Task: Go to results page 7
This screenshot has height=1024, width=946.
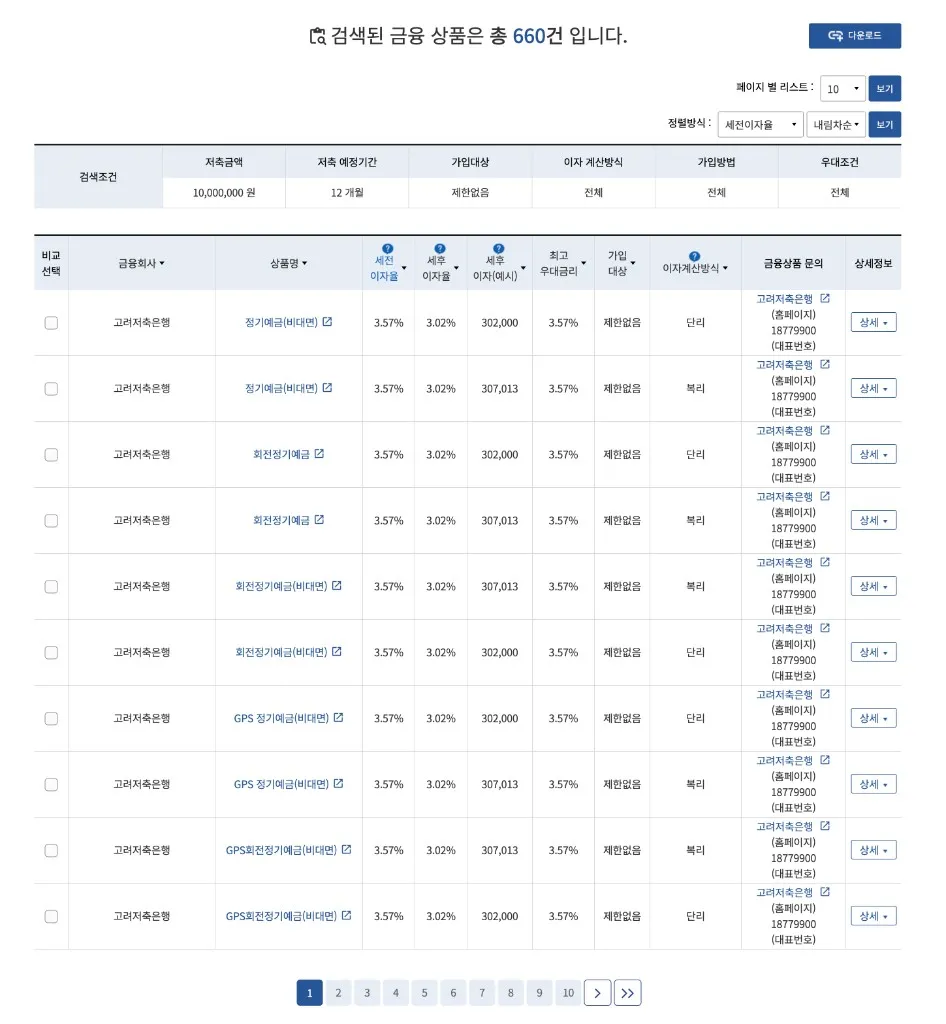Action: point(482,993)
